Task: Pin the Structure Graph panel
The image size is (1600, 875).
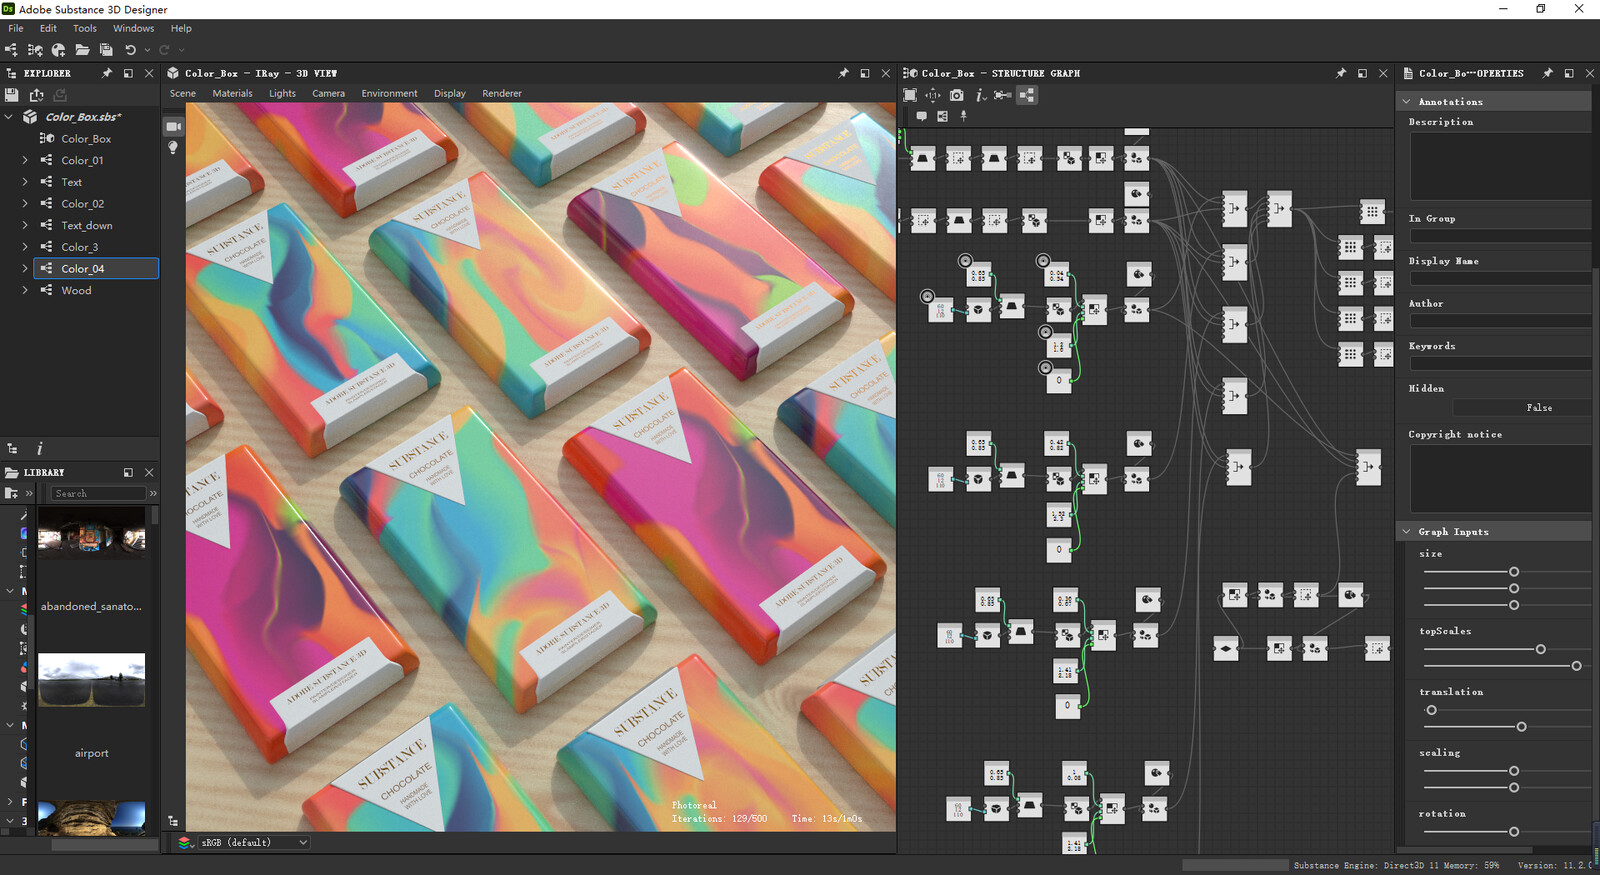Action: point(1341,73)
